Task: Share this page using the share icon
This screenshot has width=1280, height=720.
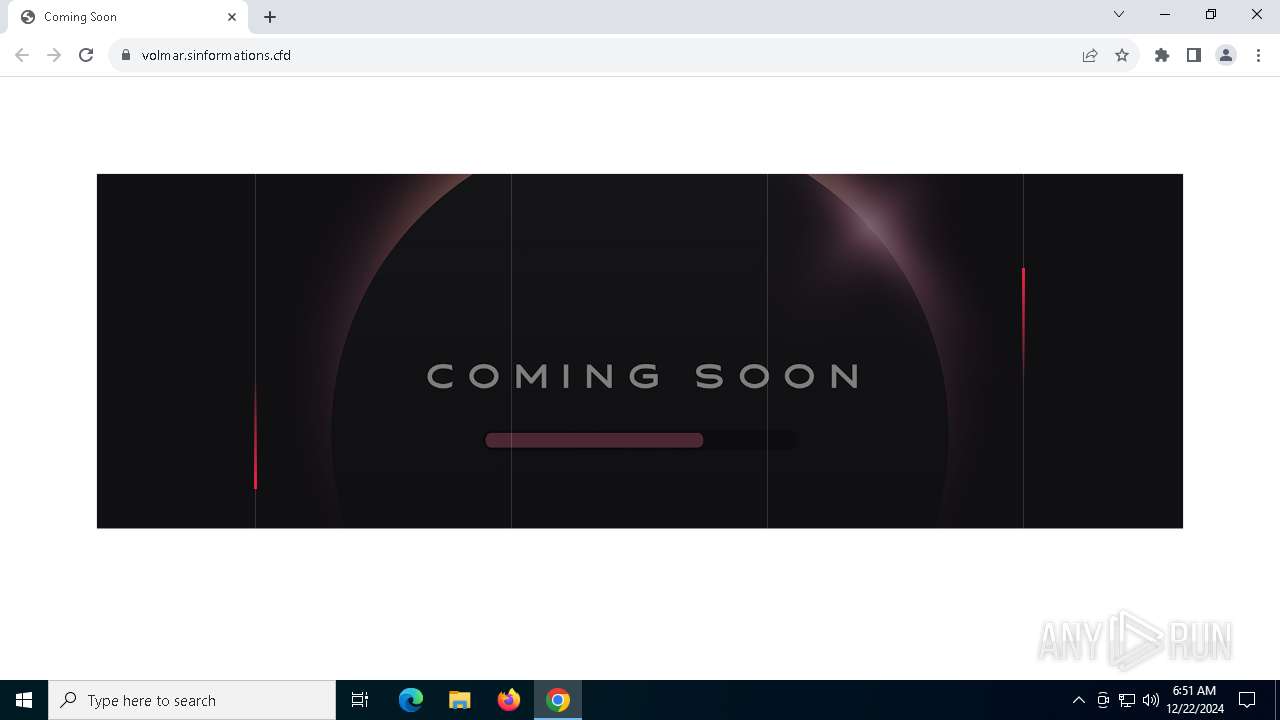Action: (1090, 55)
